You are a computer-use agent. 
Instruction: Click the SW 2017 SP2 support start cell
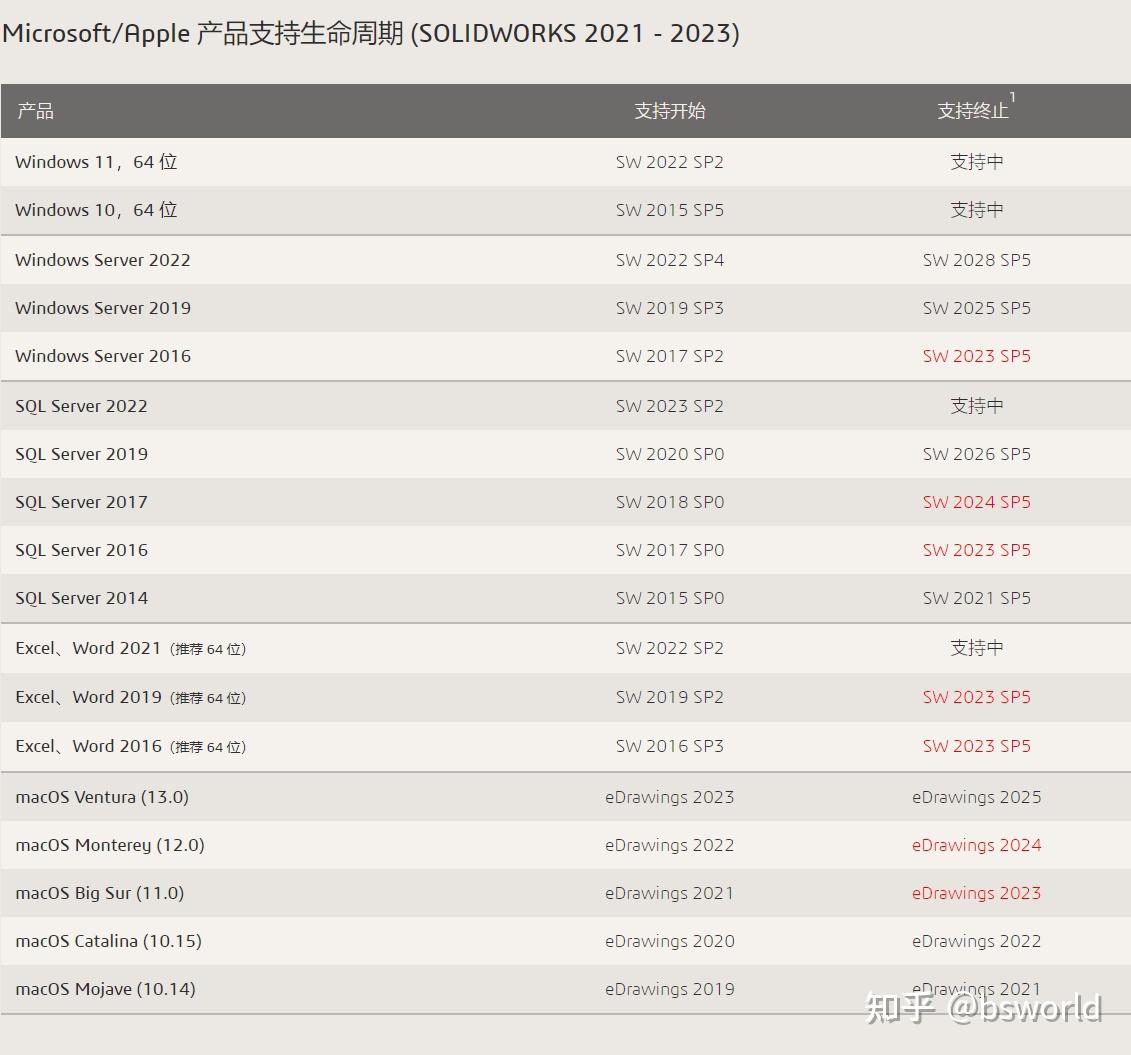[x=669, y=356]
